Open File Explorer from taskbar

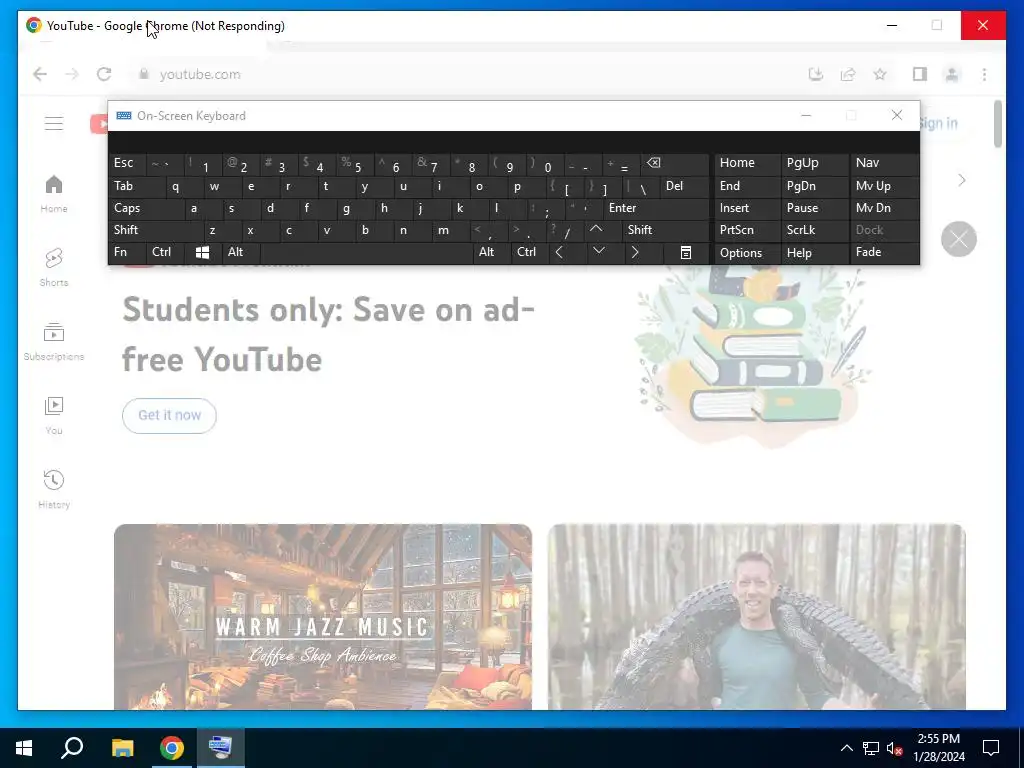pos(122,748)
